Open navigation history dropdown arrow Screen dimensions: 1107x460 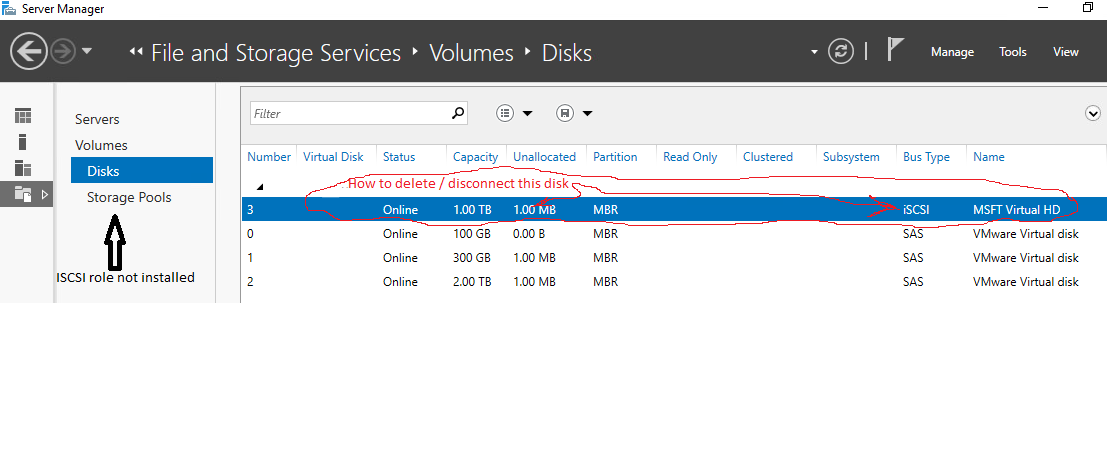[87, 51]
